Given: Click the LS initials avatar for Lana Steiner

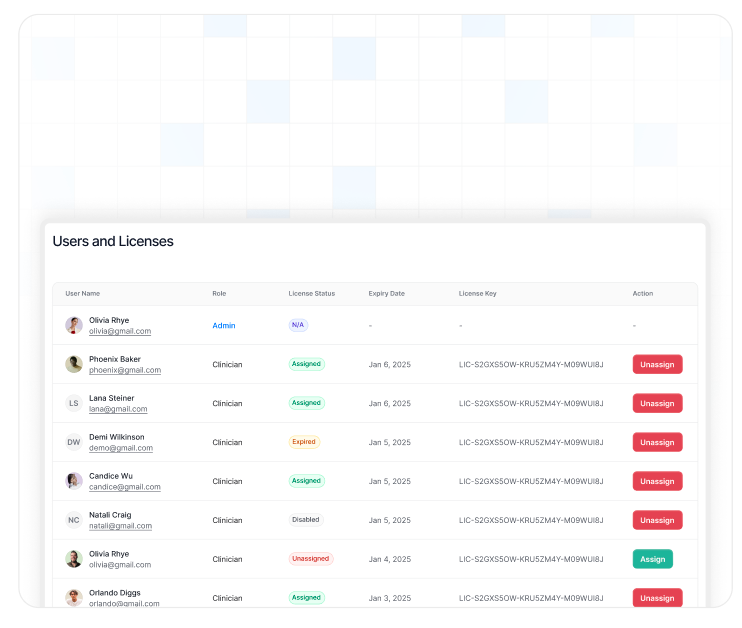Looking at the screenshot, I should (74, 403).
